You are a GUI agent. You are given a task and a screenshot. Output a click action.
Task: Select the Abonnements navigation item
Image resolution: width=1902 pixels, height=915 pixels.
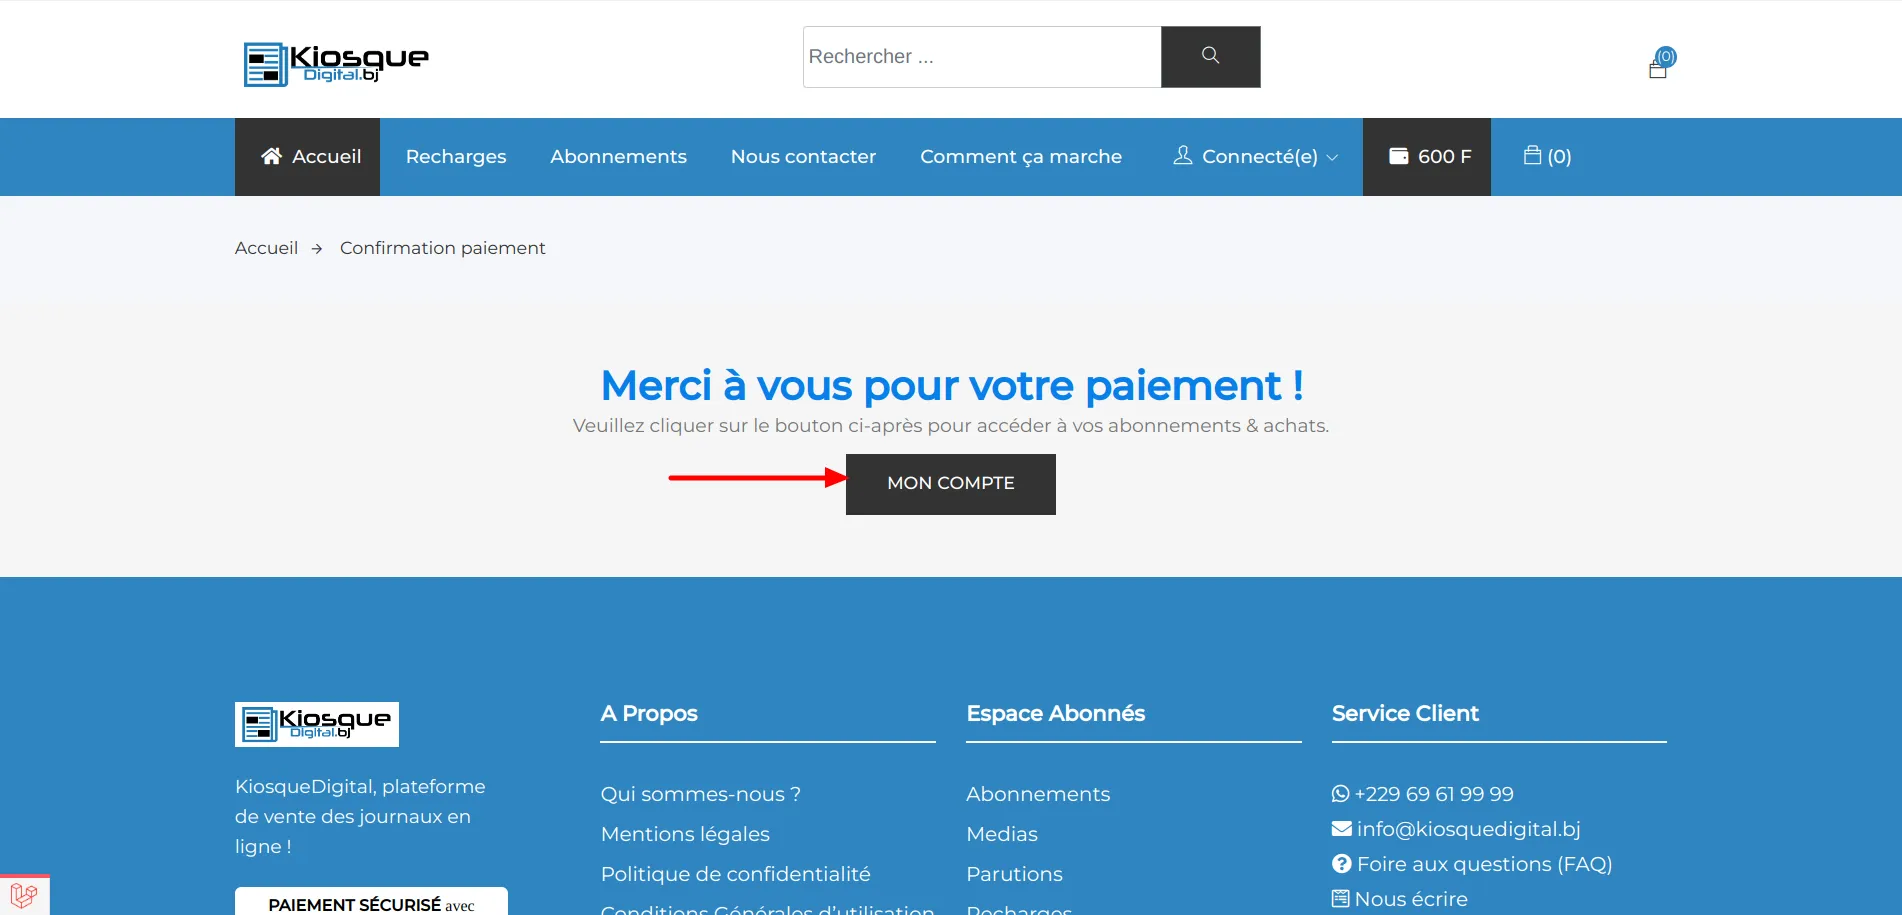click(x=618, y=156)
